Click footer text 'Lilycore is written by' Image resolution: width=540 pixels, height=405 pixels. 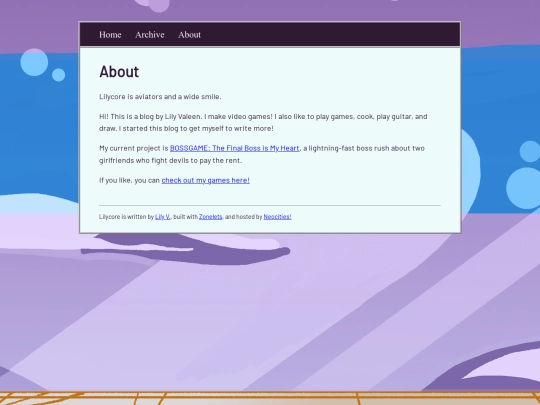coord(126,217)
